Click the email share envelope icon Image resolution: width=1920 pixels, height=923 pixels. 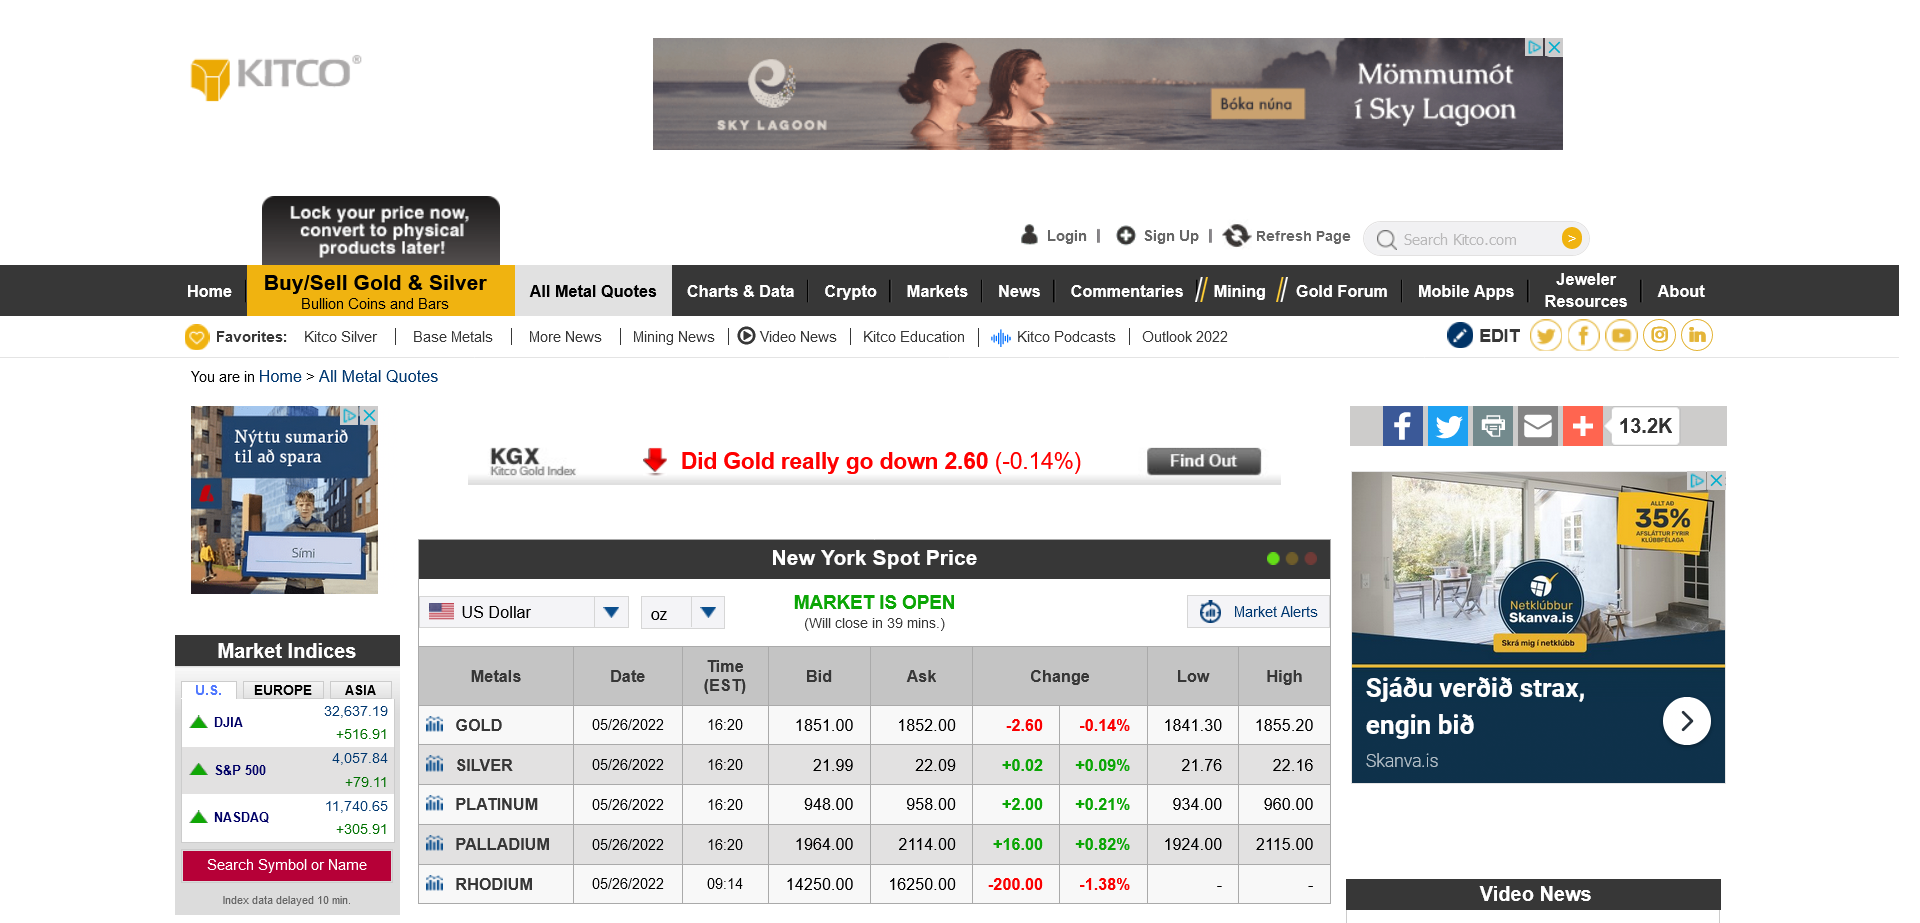pos(1537,426)
